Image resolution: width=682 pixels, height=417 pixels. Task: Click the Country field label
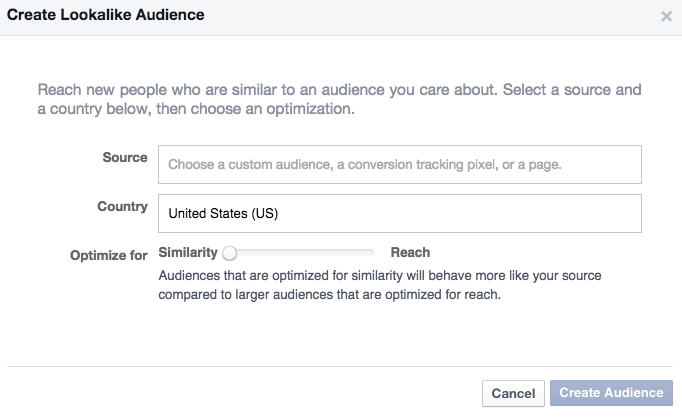(x=122, y=206)
